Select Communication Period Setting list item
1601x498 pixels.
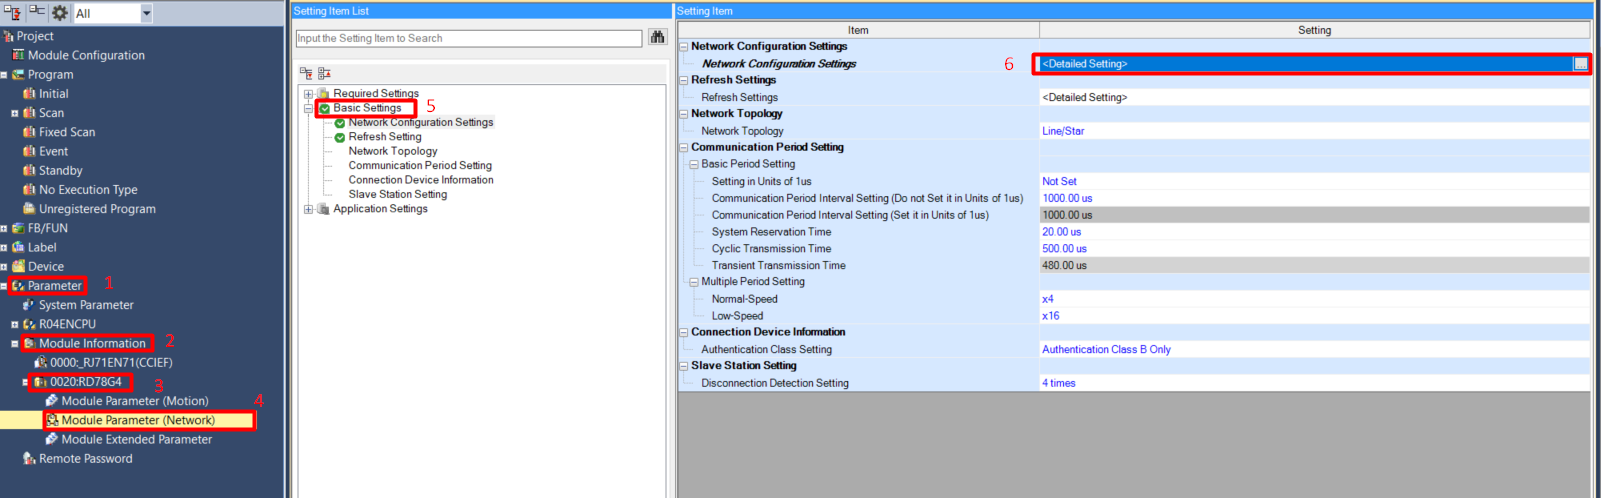pos(420,166)
